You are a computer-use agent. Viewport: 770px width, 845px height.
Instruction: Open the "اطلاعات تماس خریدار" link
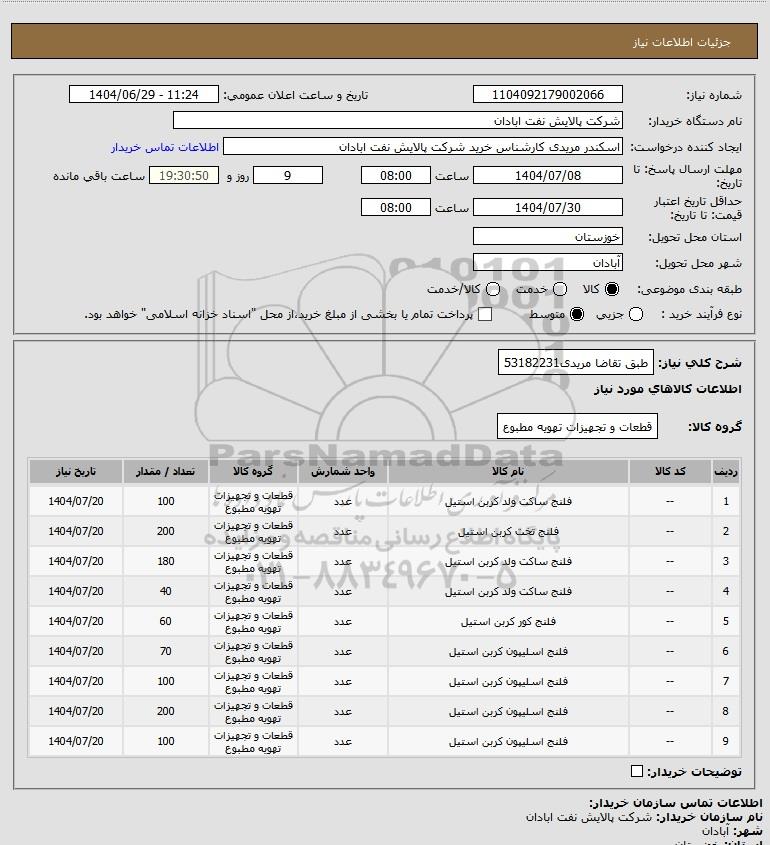pyautogui.click(x=160, y=147)
